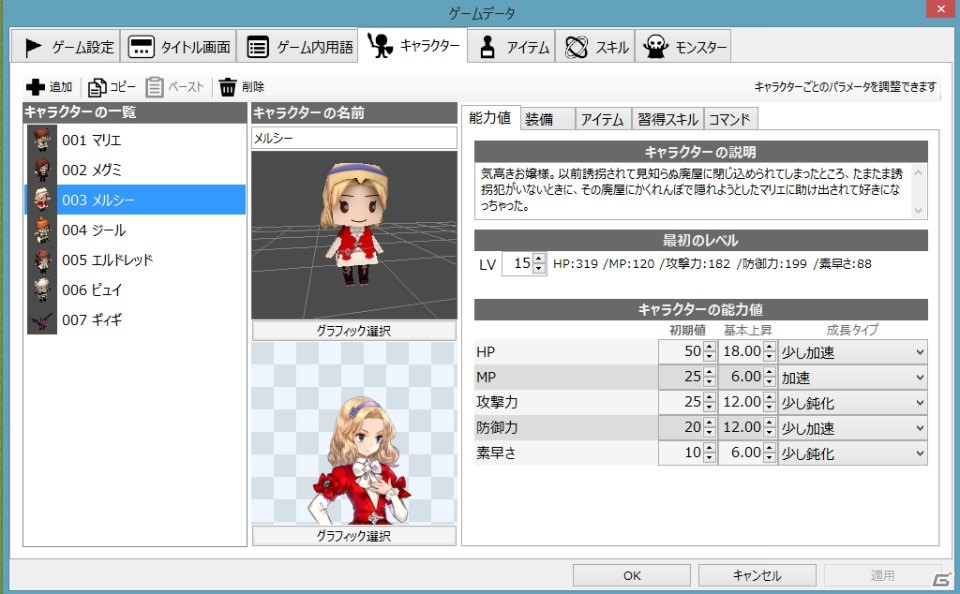960x594 pixels.
Task: Open the 素早さ growth type dropdown
Action: tap(852, 453)
